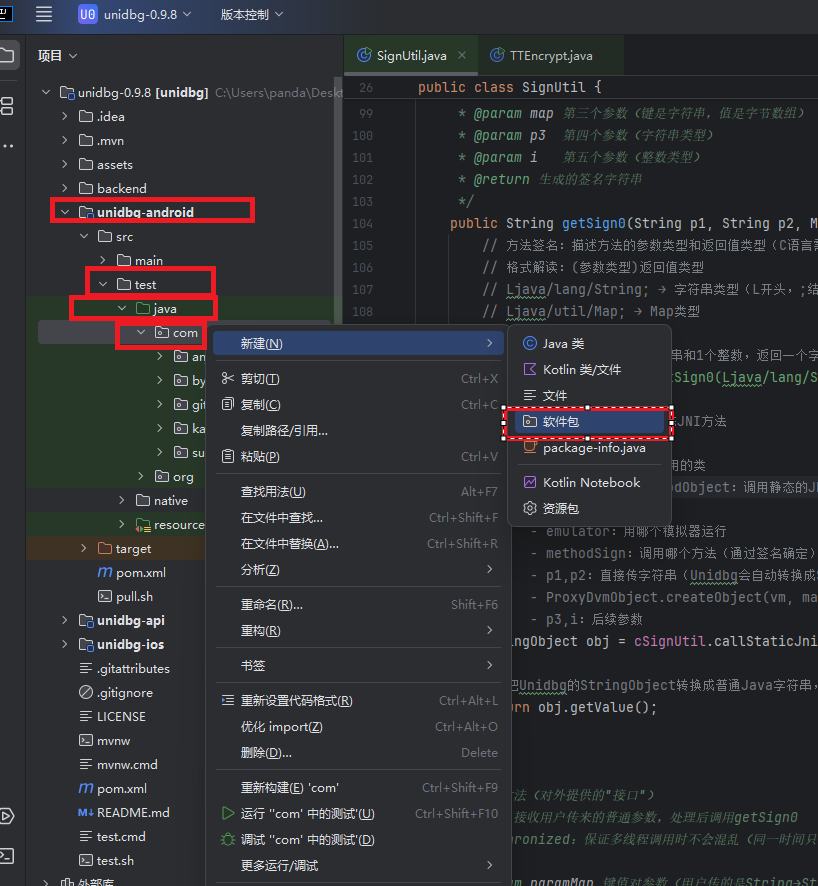
Task: Choose 在文件中替换(A)... entry
Action: pyautogui.click(x=358, y=544)
